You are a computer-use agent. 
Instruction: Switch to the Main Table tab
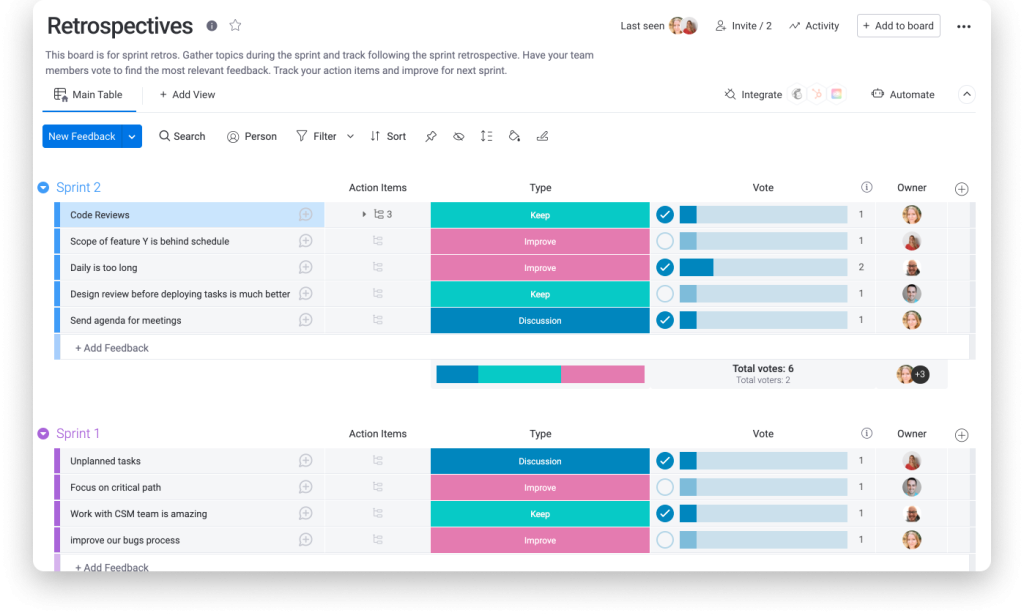(88, 95)
